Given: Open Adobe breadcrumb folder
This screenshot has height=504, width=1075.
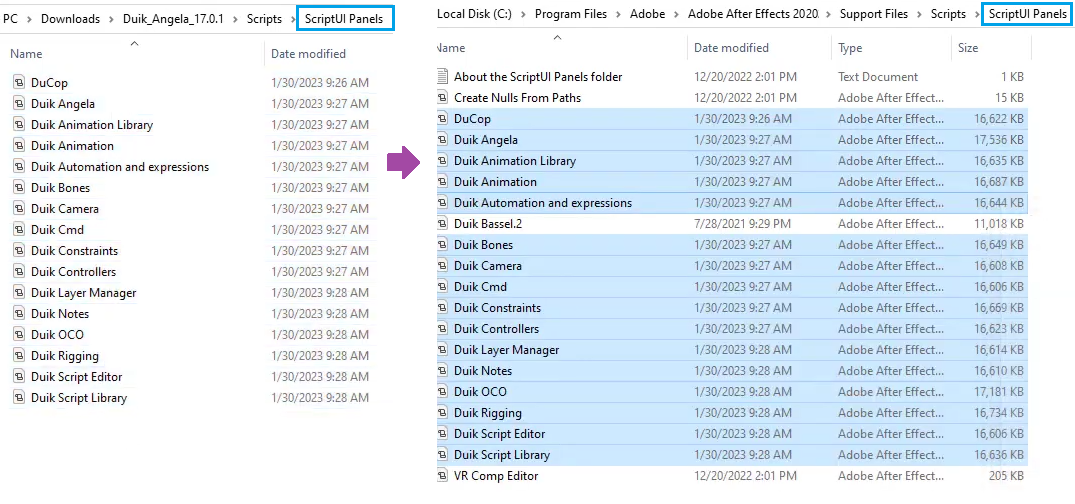Looking at the screenshot, I should [649, 14].
